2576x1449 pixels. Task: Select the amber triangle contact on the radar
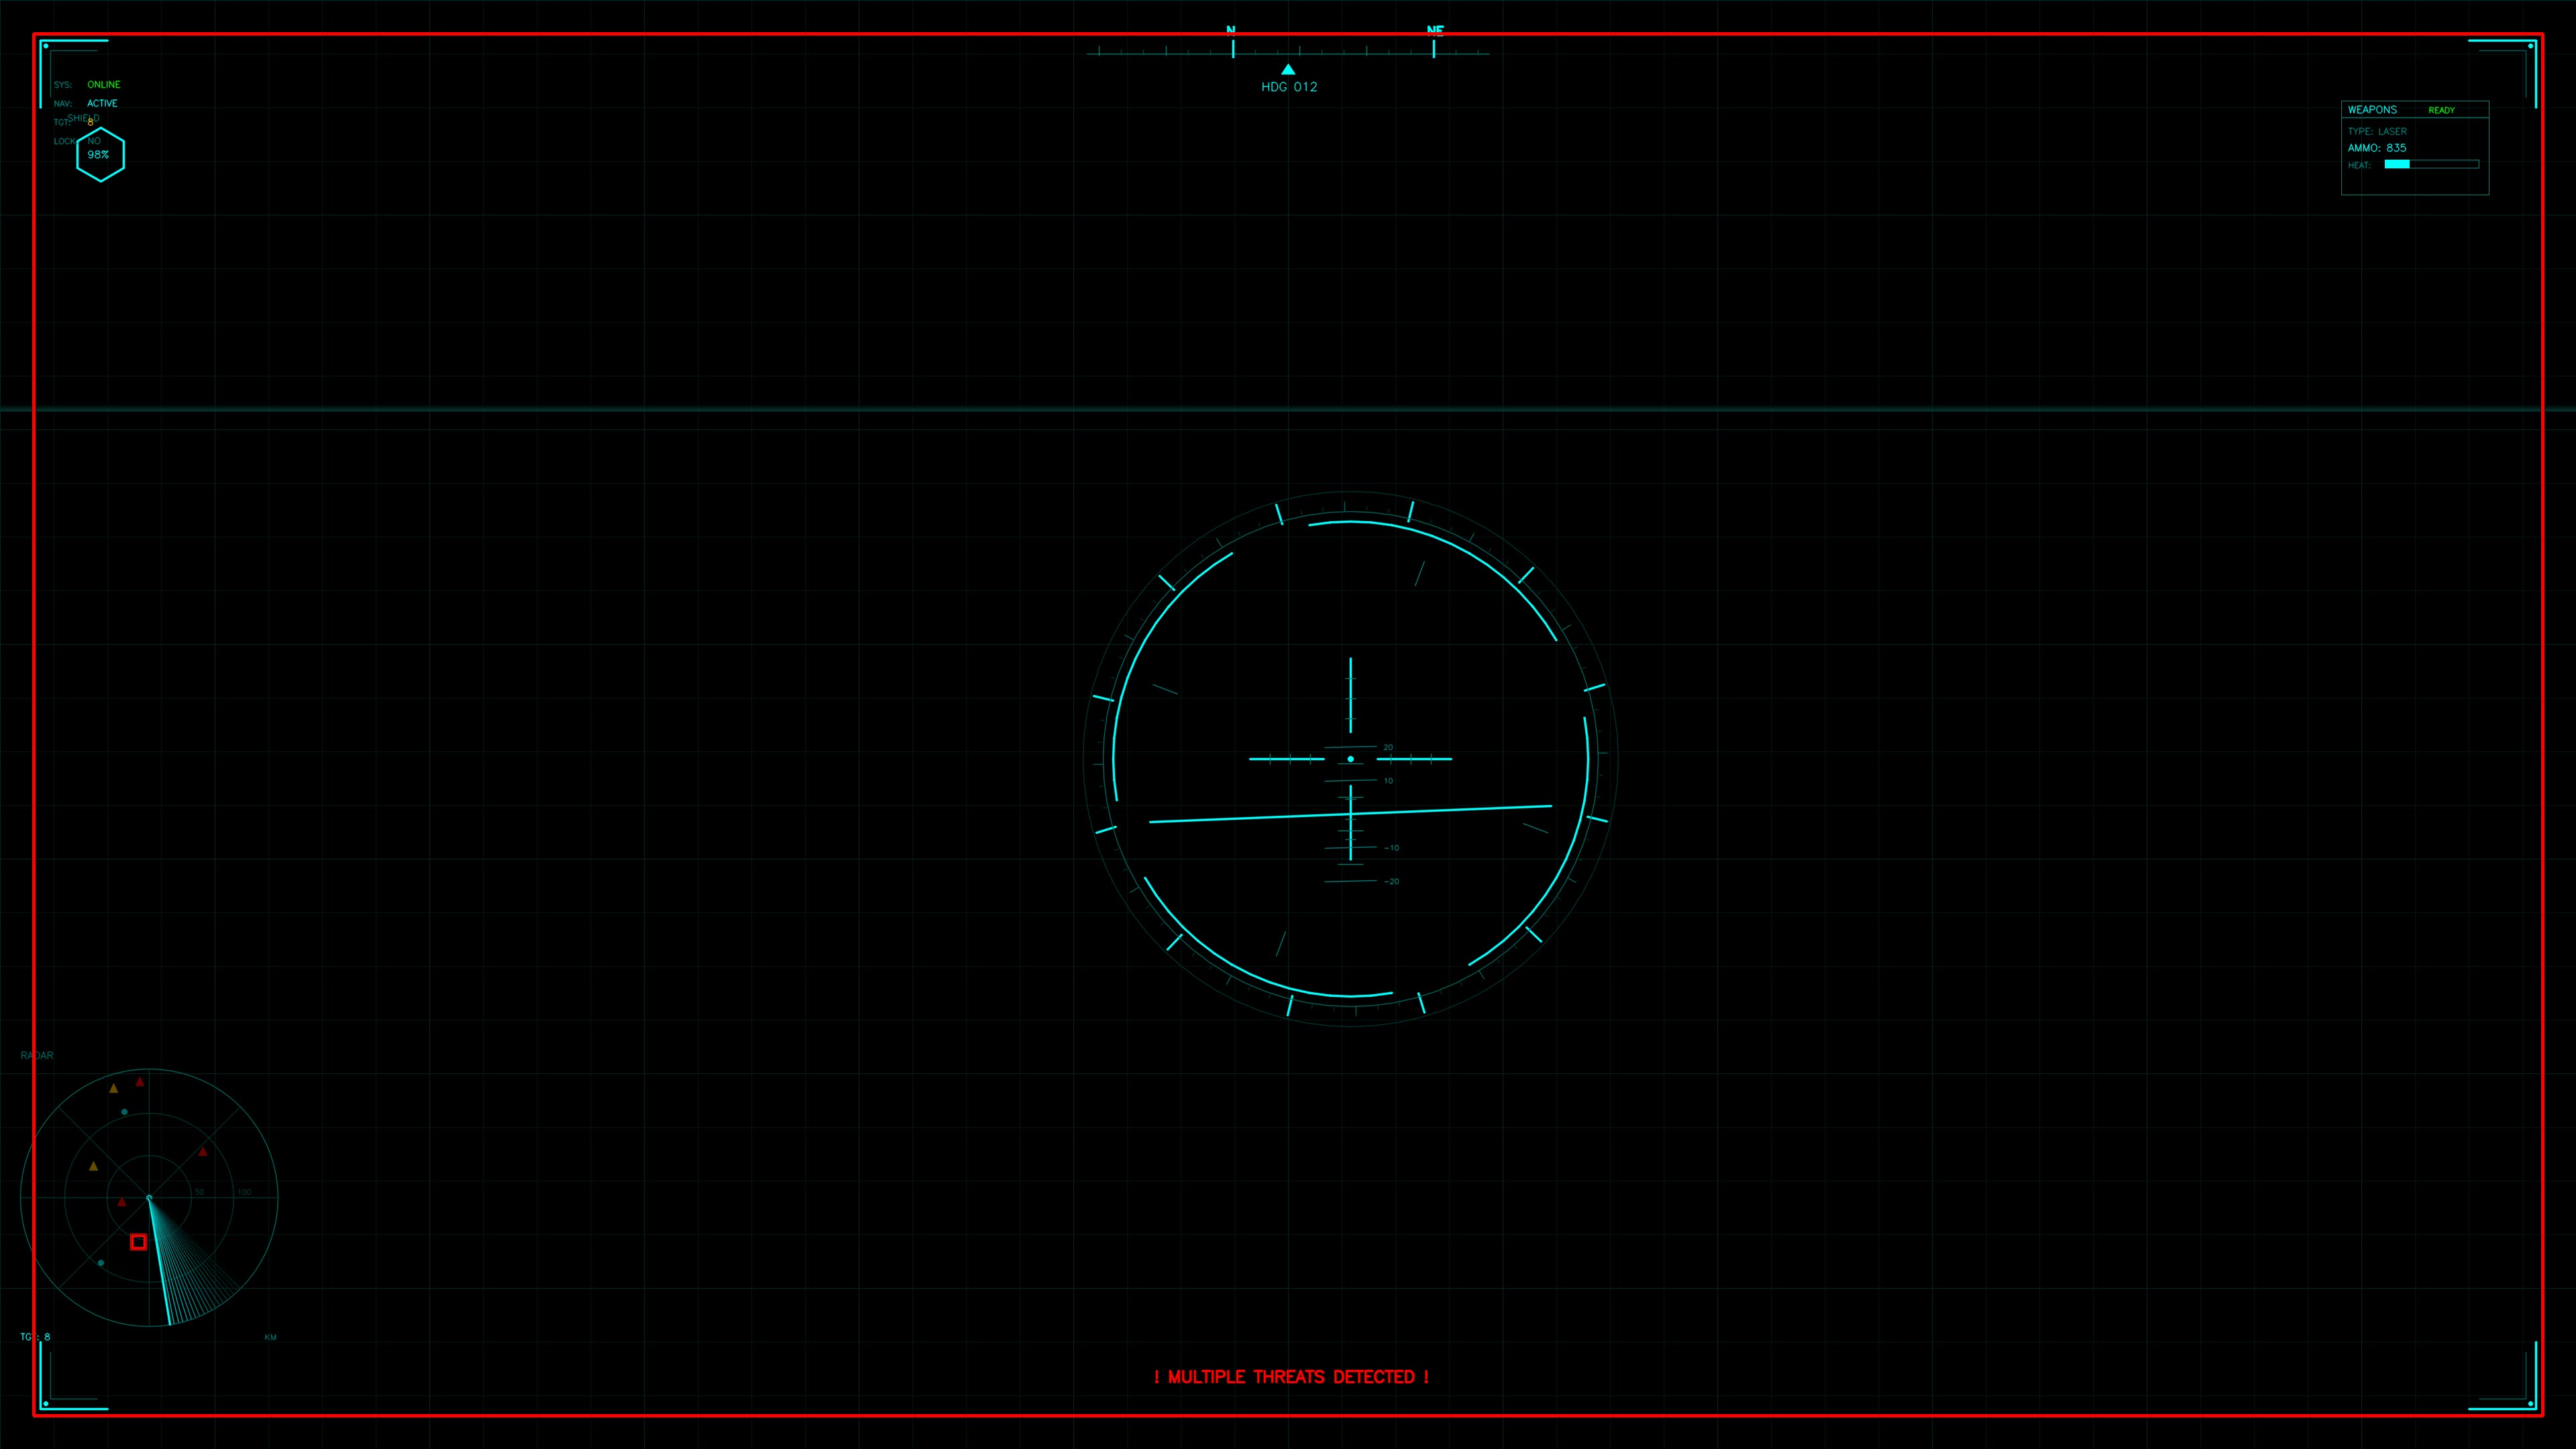click(x=114, y=1090)
